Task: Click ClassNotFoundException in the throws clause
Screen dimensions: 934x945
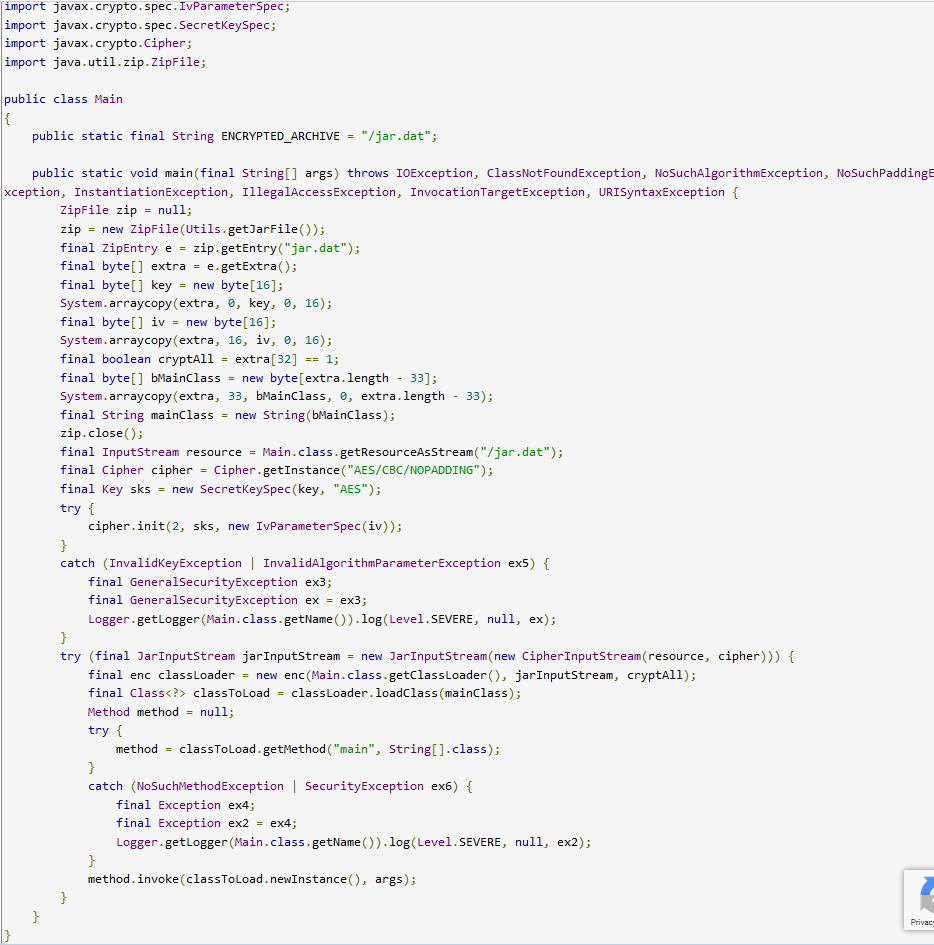Action: point(563,173)
